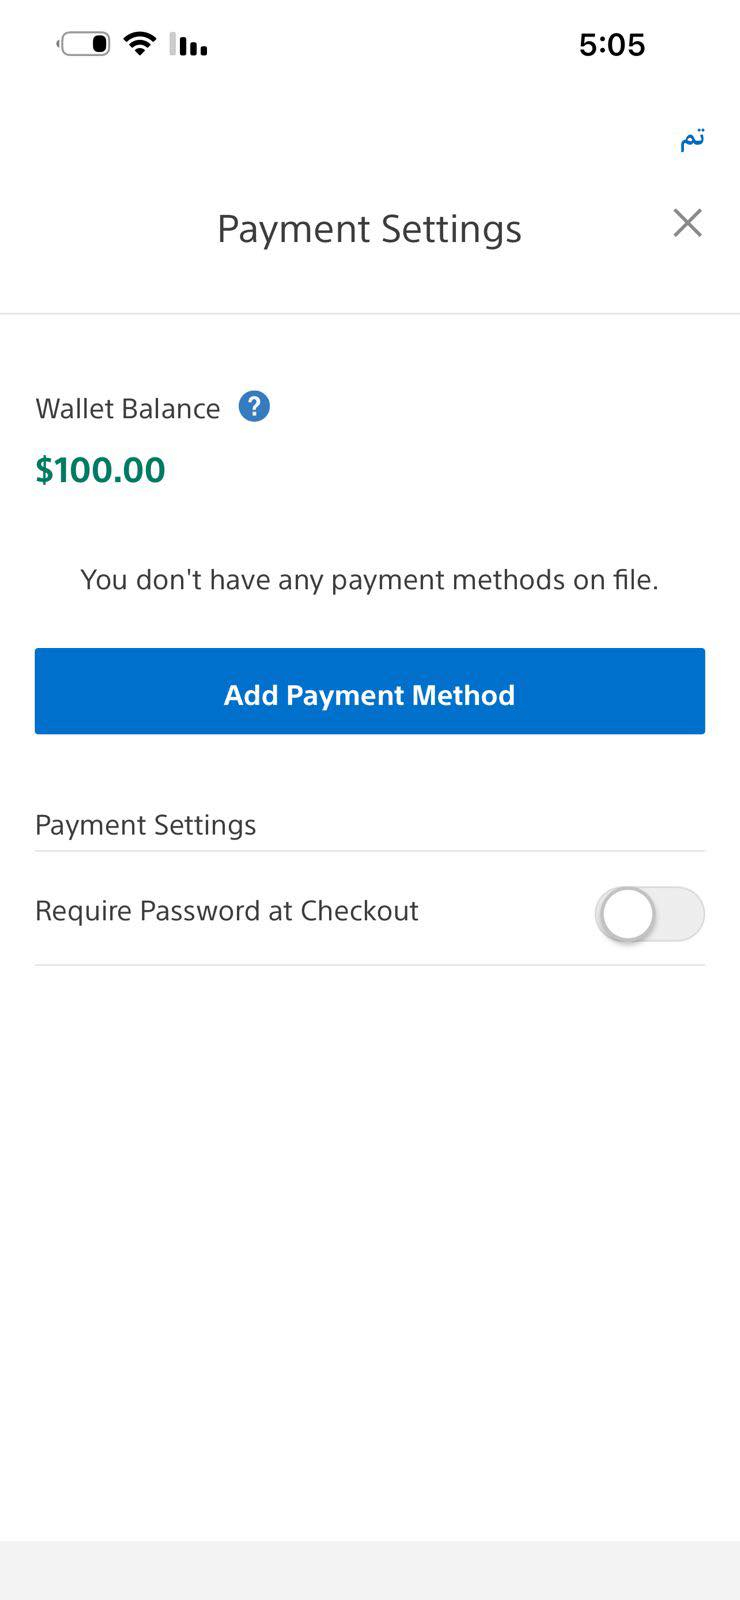Click the Wallet Balance help question mark icon
This screenshot has width=740, height=1600.
pos(254,407)
